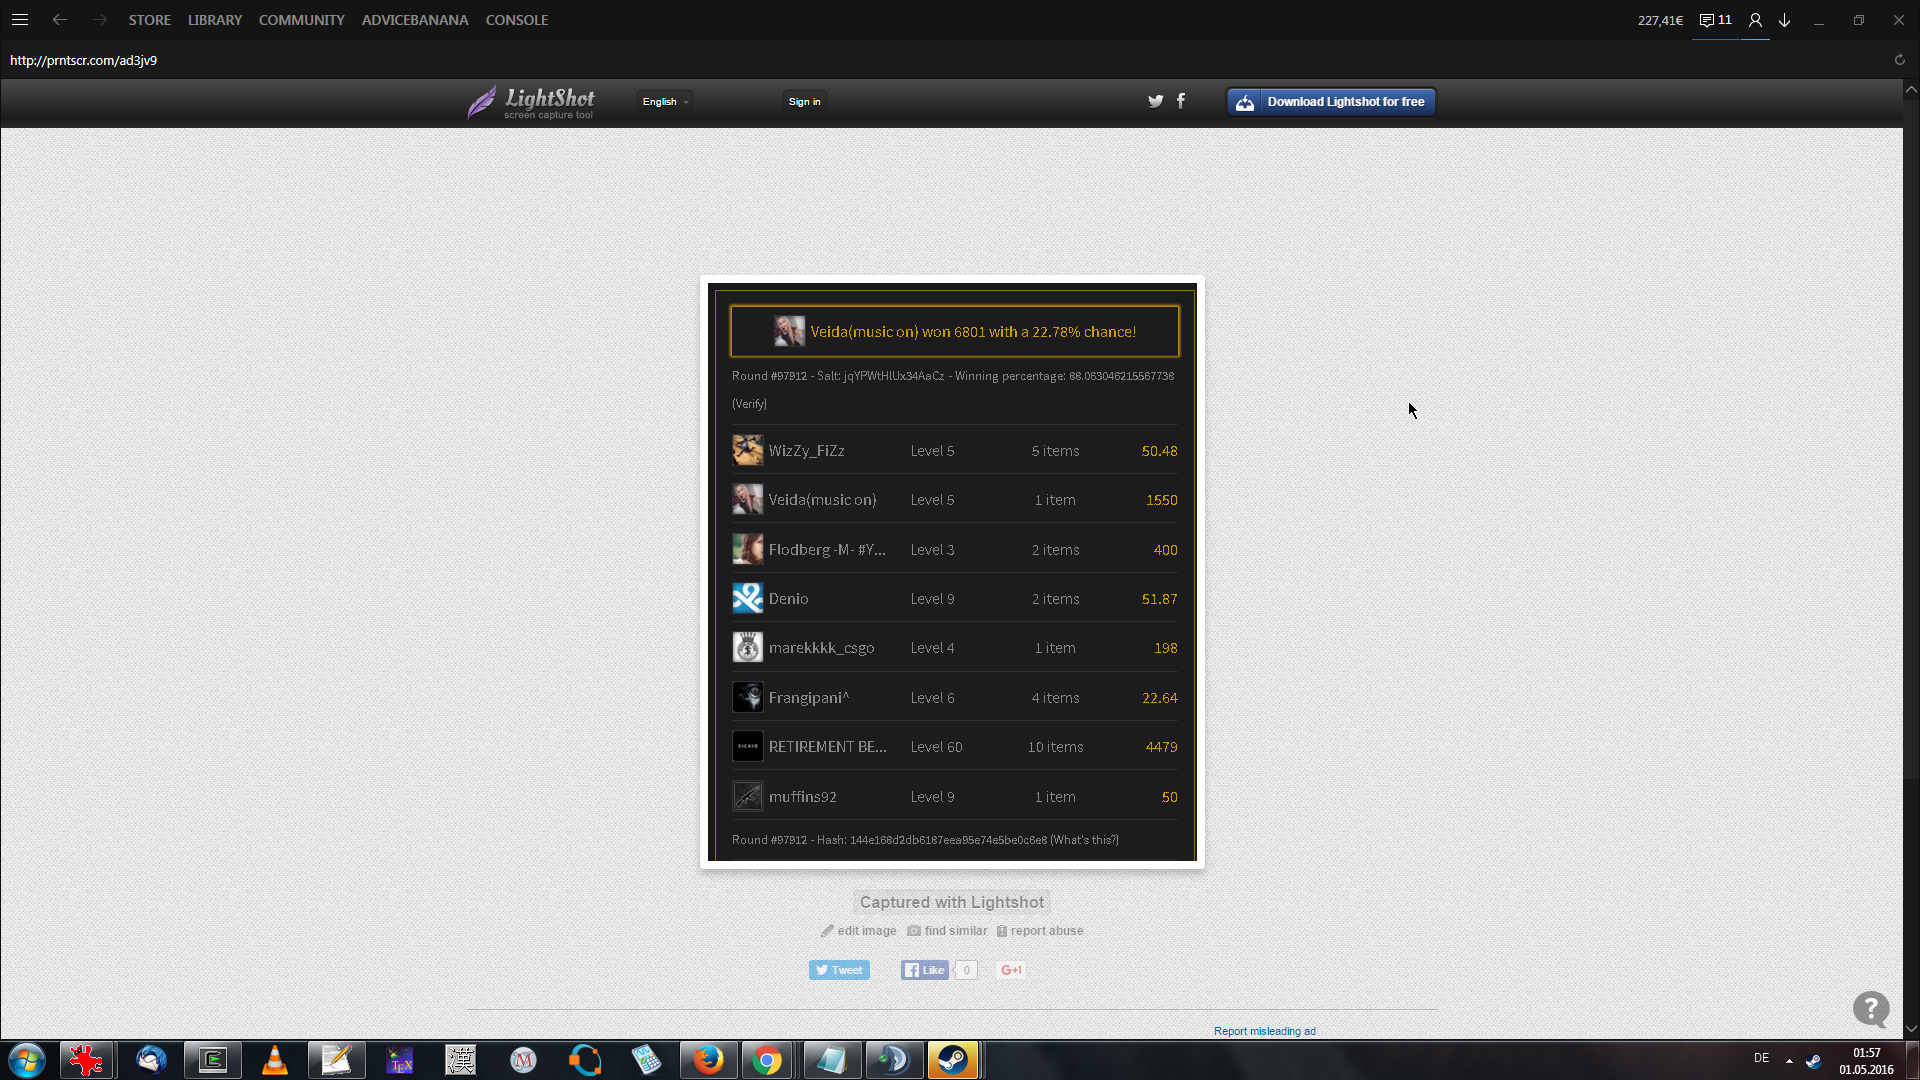Click the page reload icon
1920x1080 pixels.
tap(1899, 60)
